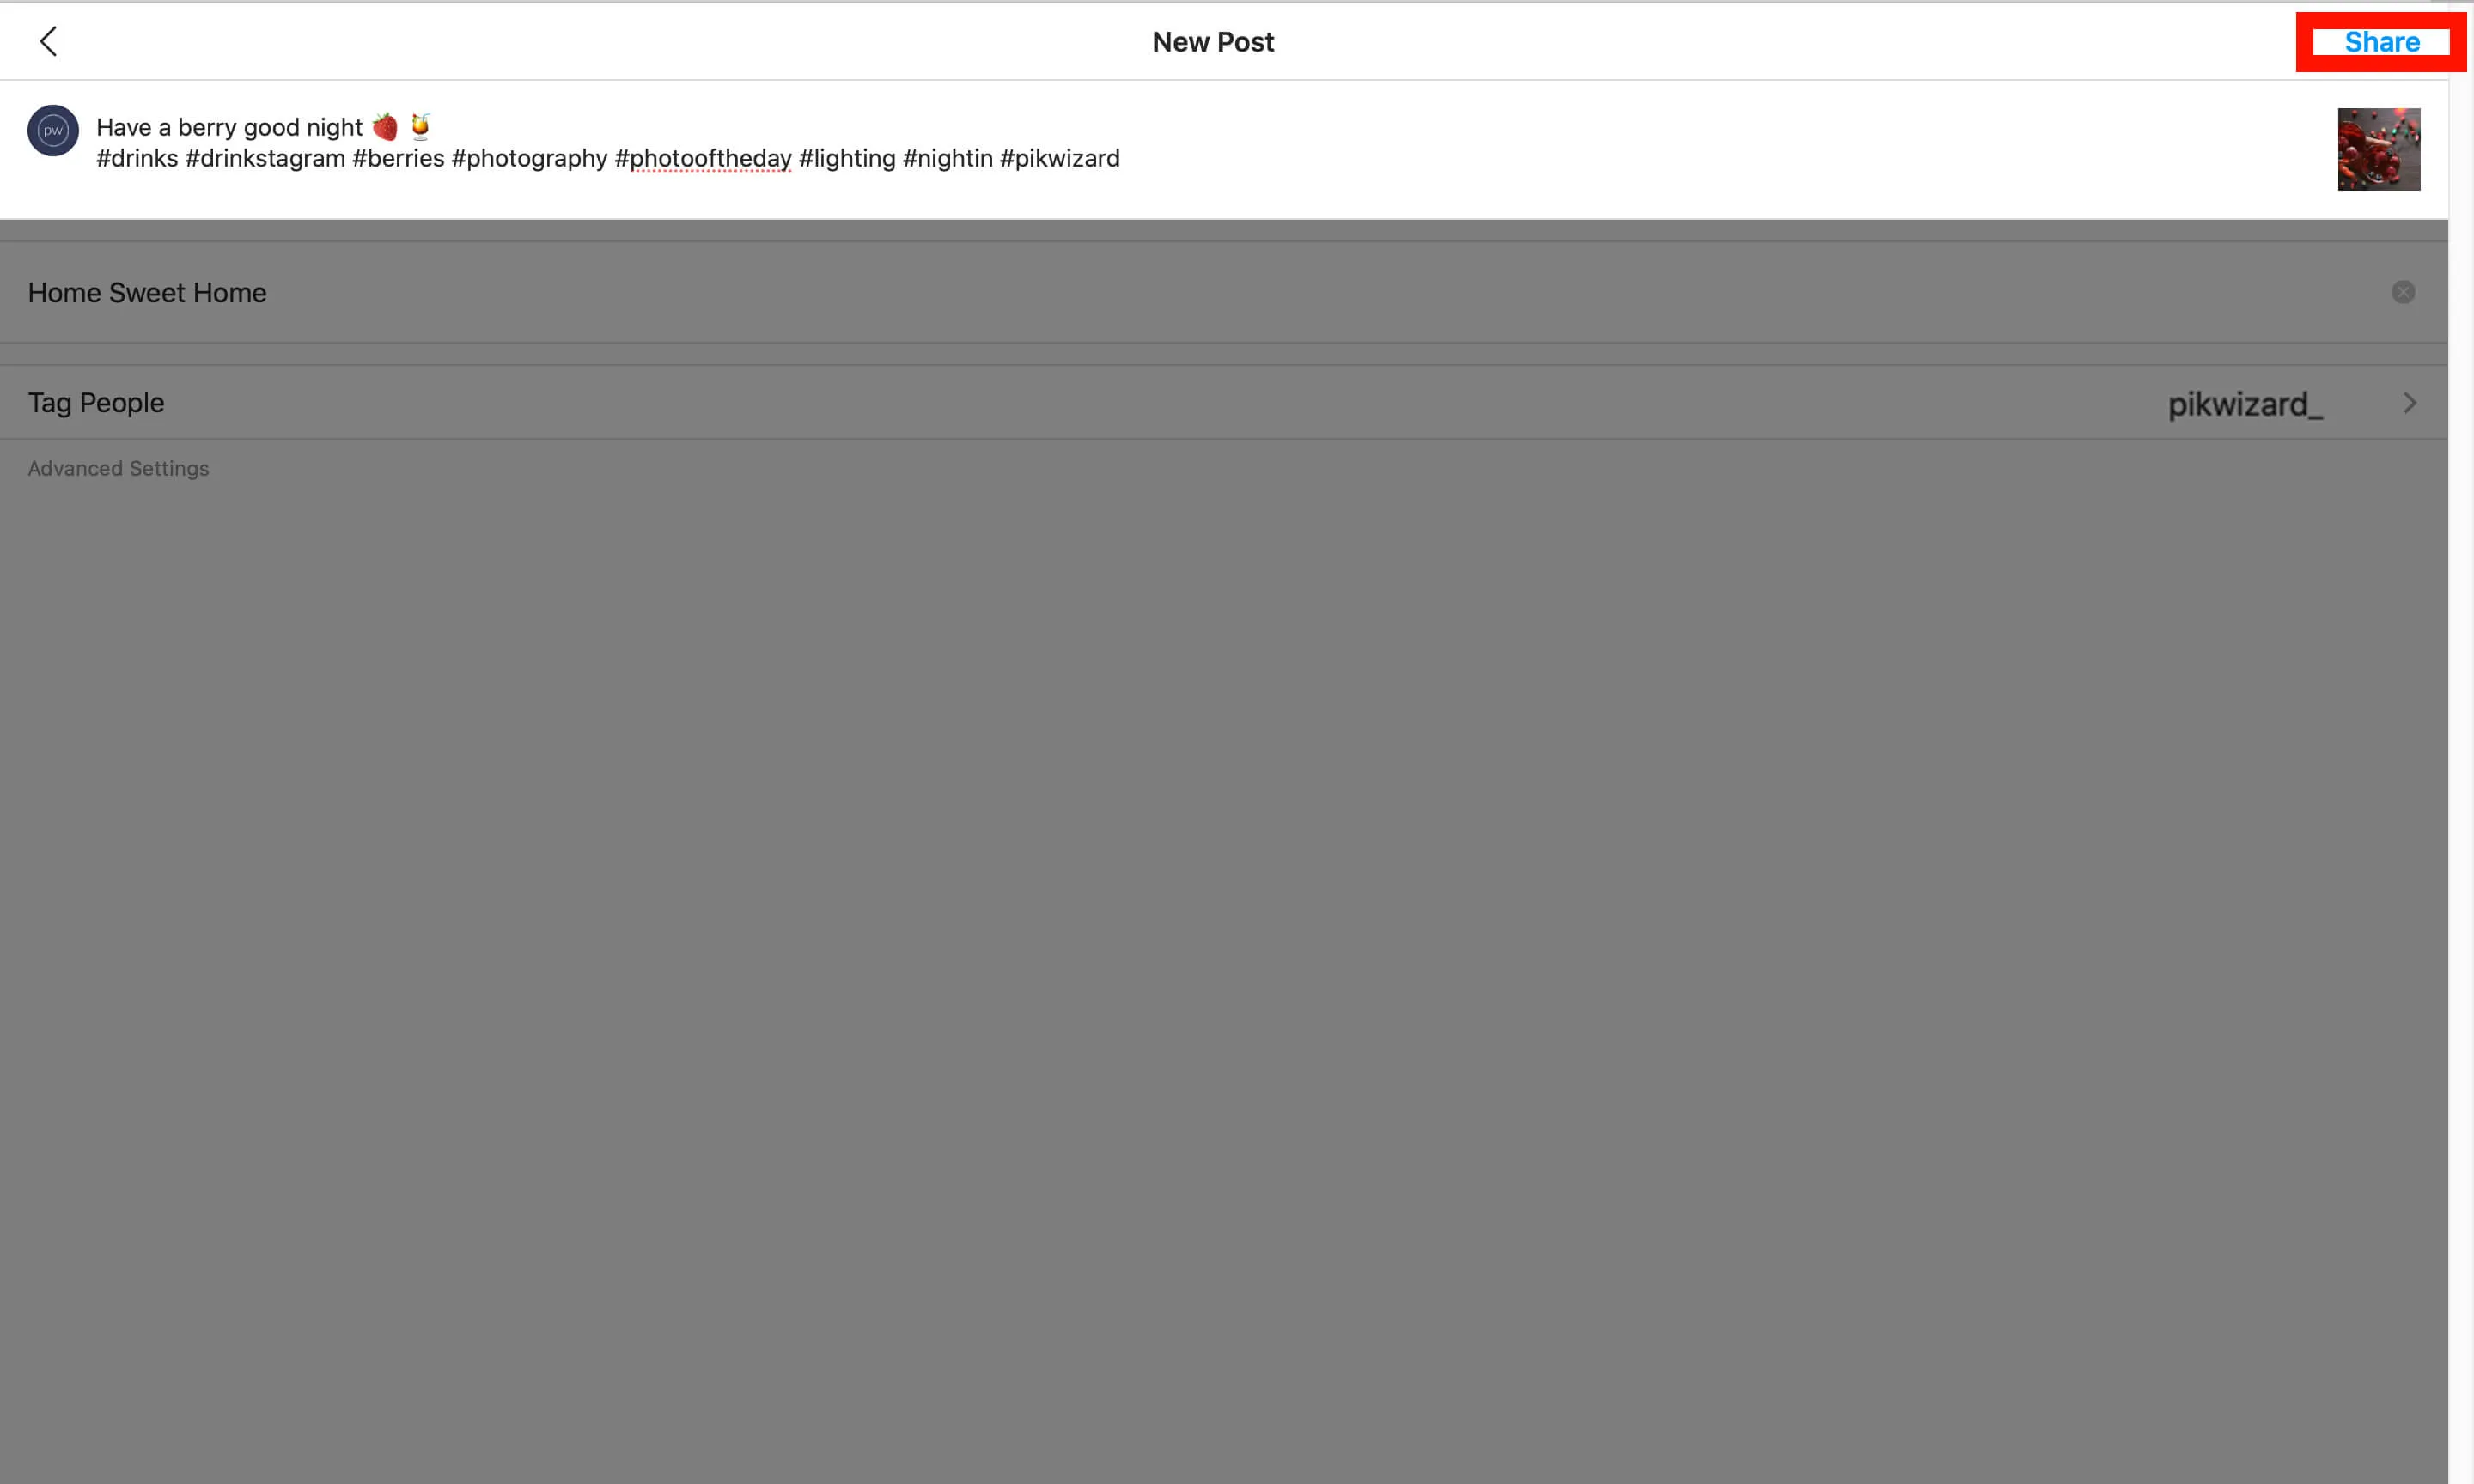
Task: Open Advanced Settings section
Action: [x=117, y=468]
